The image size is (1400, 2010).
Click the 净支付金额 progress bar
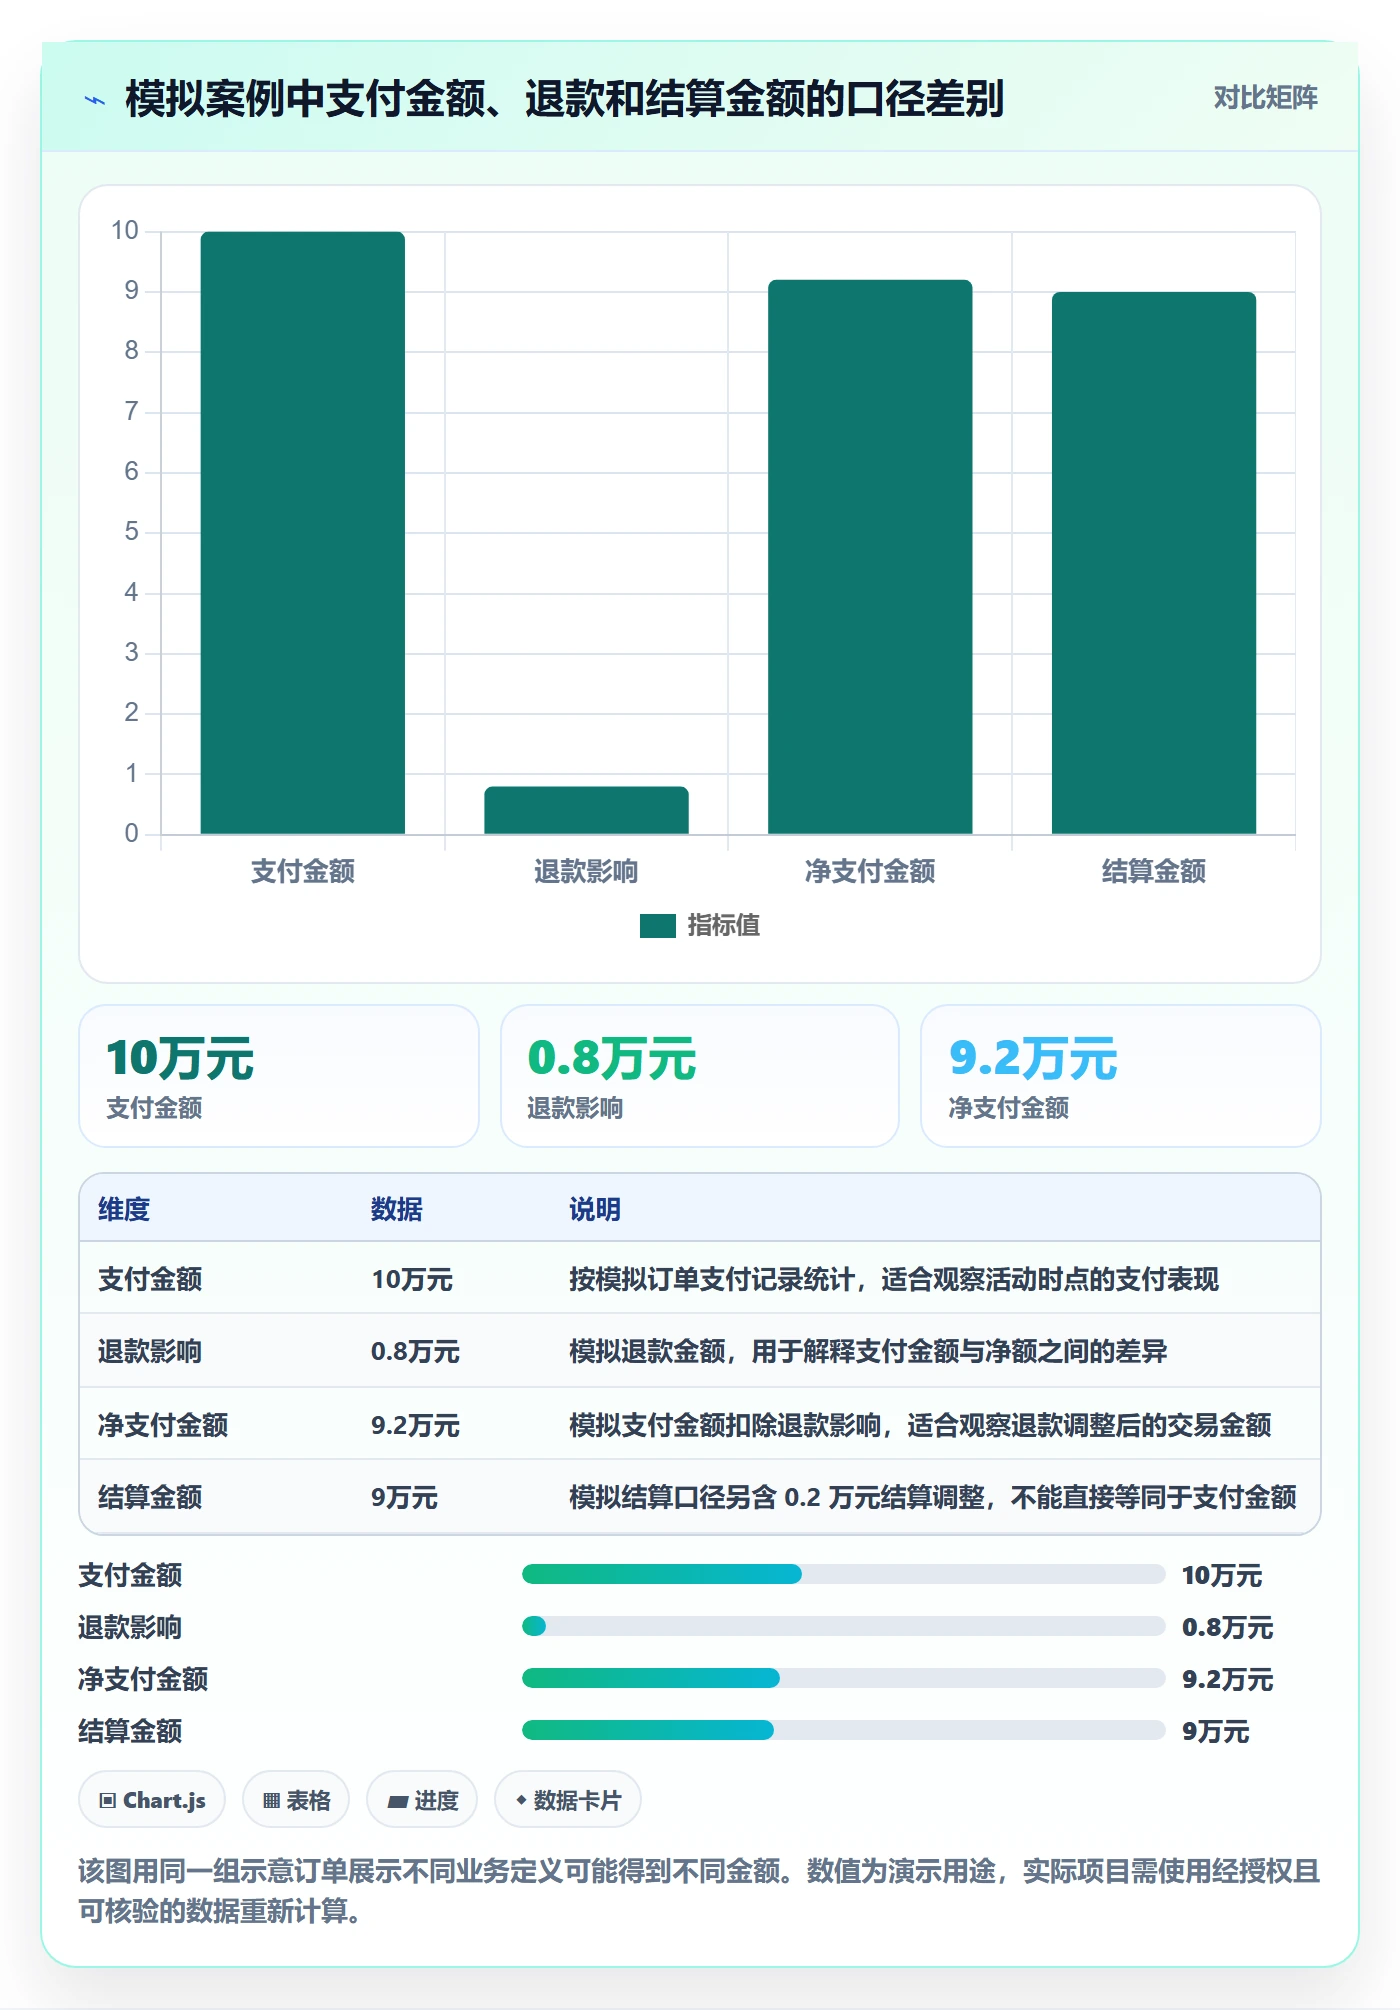[843, 1678]
